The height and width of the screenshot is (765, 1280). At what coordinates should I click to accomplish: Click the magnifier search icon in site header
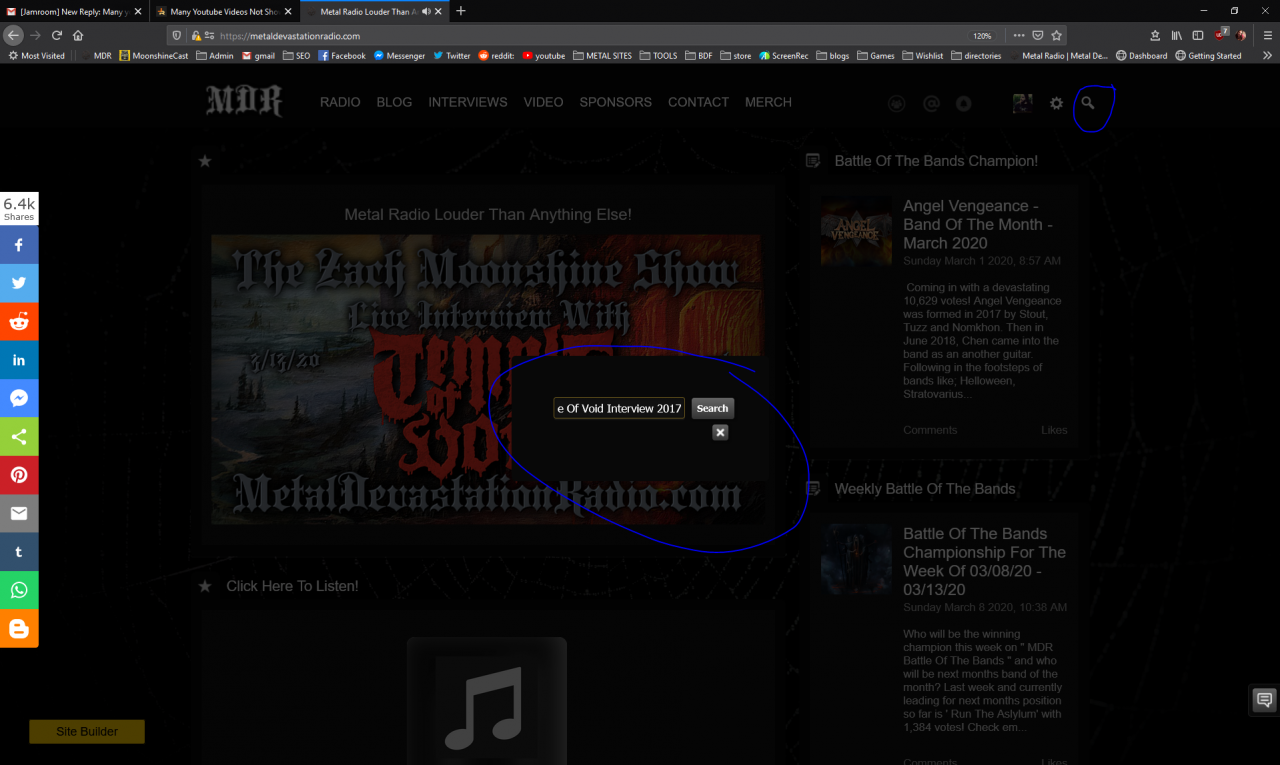(x=1088, y=102)
